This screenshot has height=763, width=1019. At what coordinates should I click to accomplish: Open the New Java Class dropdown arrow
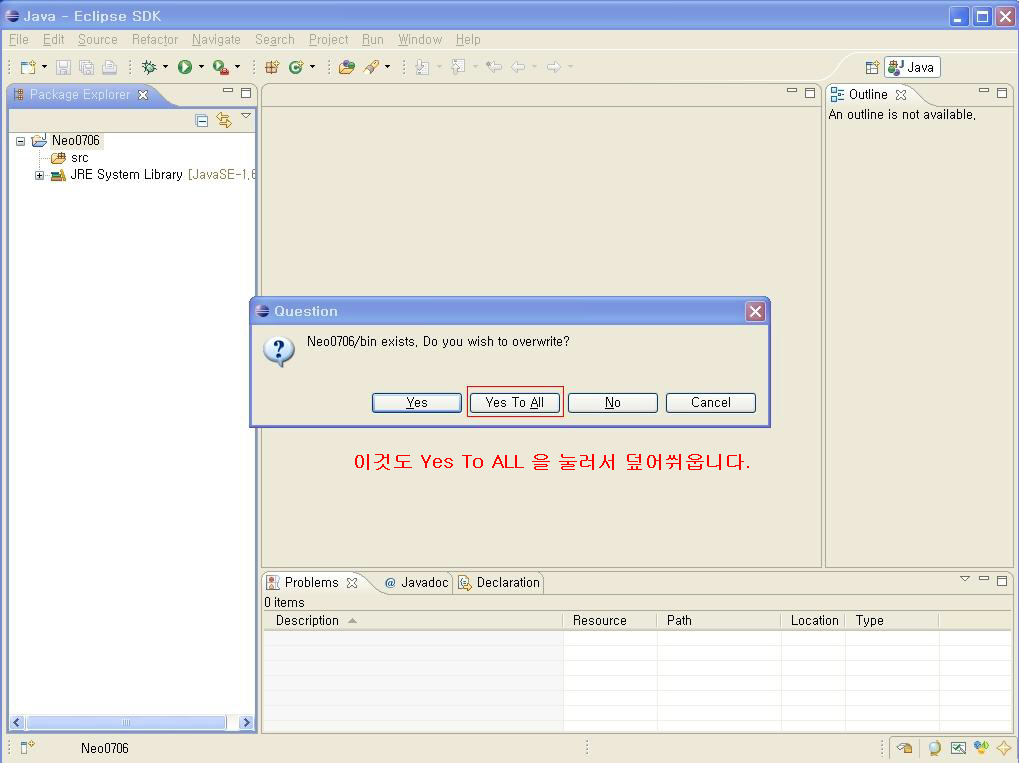(x=312, y=67)
